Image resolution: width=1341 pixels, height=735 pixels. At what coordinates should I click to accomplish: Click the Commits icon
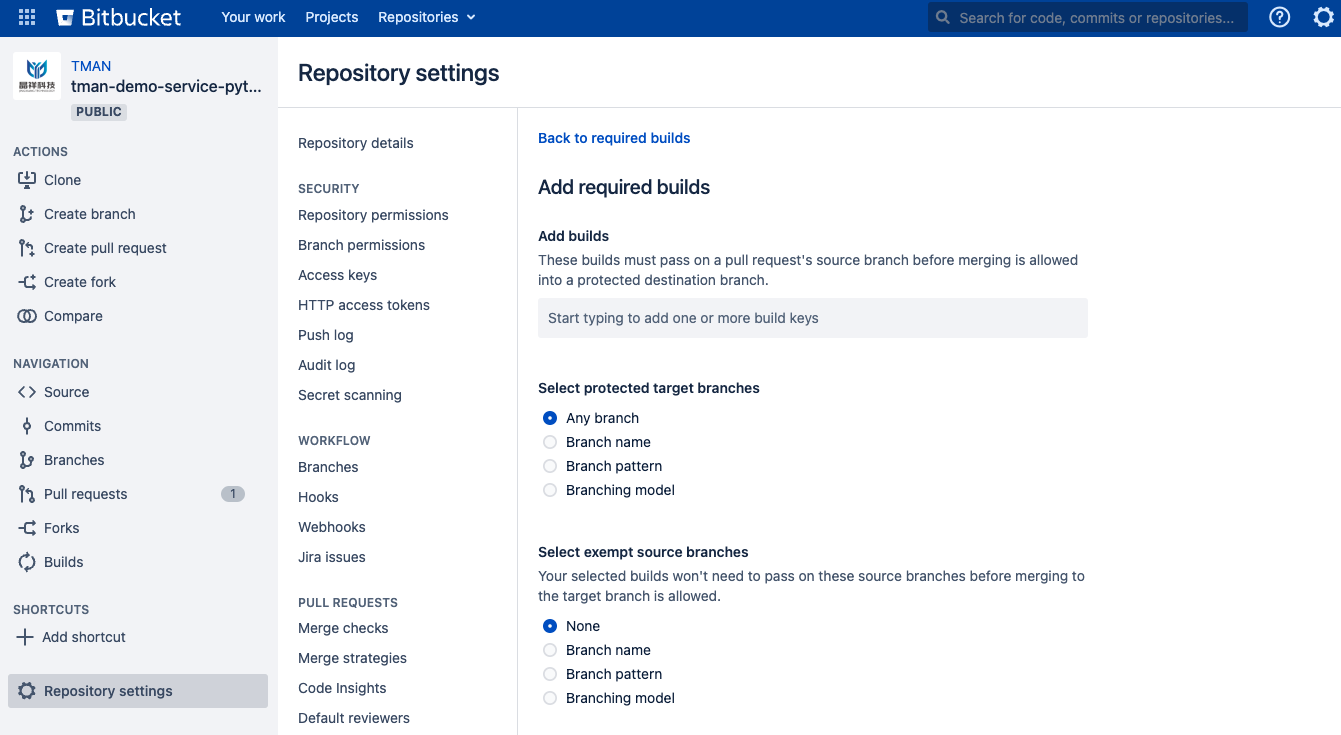[27, 426]
